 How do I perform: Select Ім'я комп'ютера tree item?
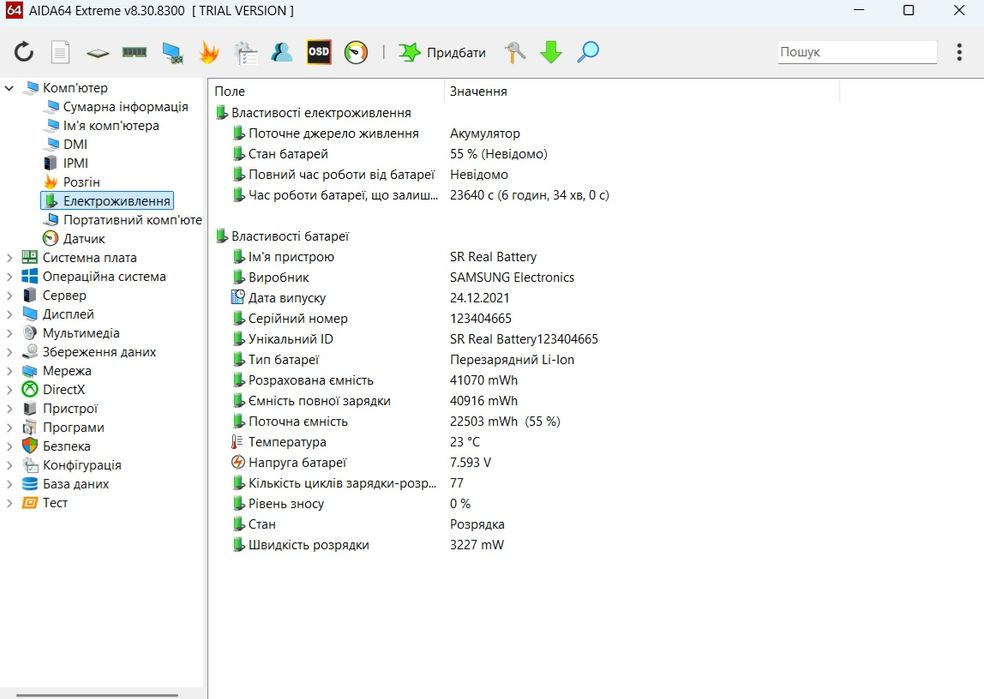coord(110,125)
